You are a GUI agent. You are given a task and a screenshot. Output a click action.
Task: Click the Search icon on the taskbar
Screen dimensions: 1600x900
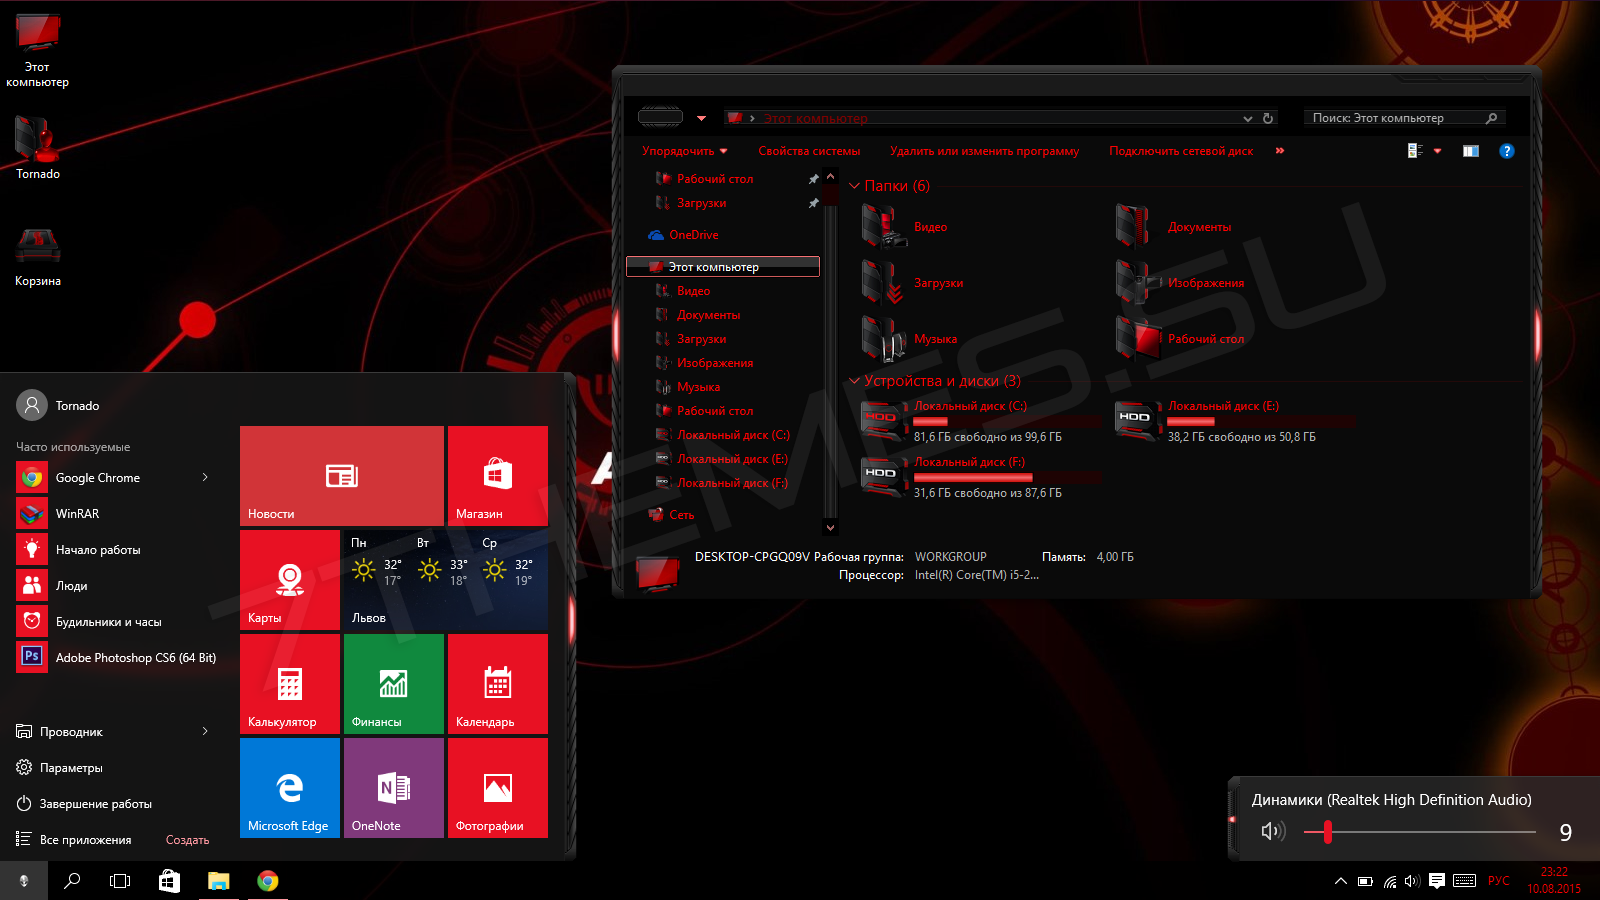pyautogui.click(x=71, y=881)
